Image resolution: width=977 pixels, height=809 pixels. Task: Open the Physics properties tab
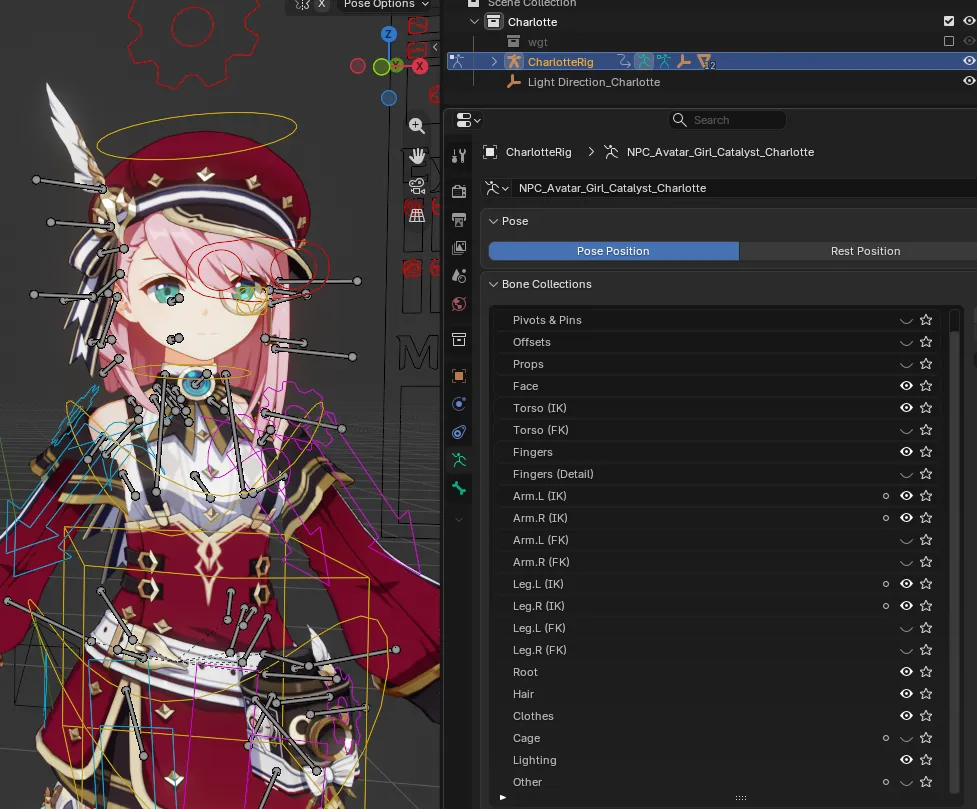(x=459, y=404)
